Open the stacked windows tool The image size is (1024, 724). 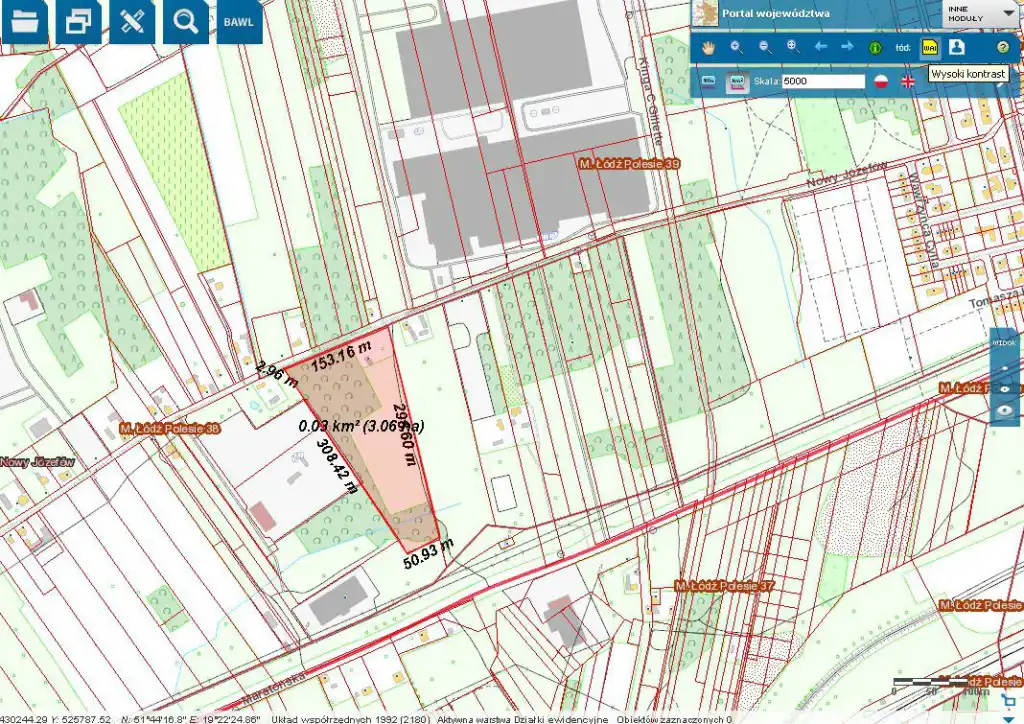pos(78,21)
